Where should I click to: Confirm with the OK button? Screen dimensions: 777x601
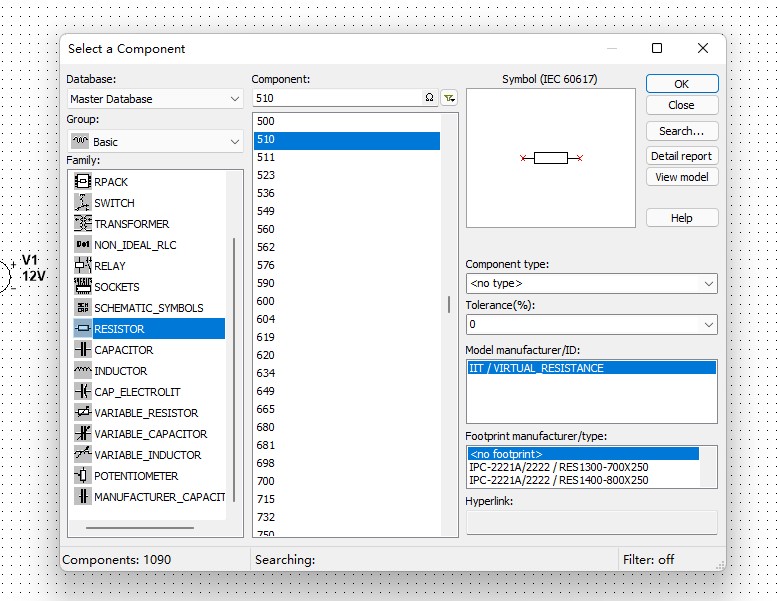[682, 84]
